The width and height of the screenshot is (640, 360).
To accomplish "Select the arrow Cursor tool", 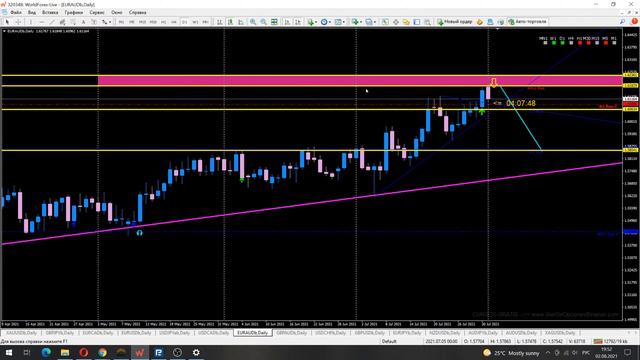I will (7, 22).
